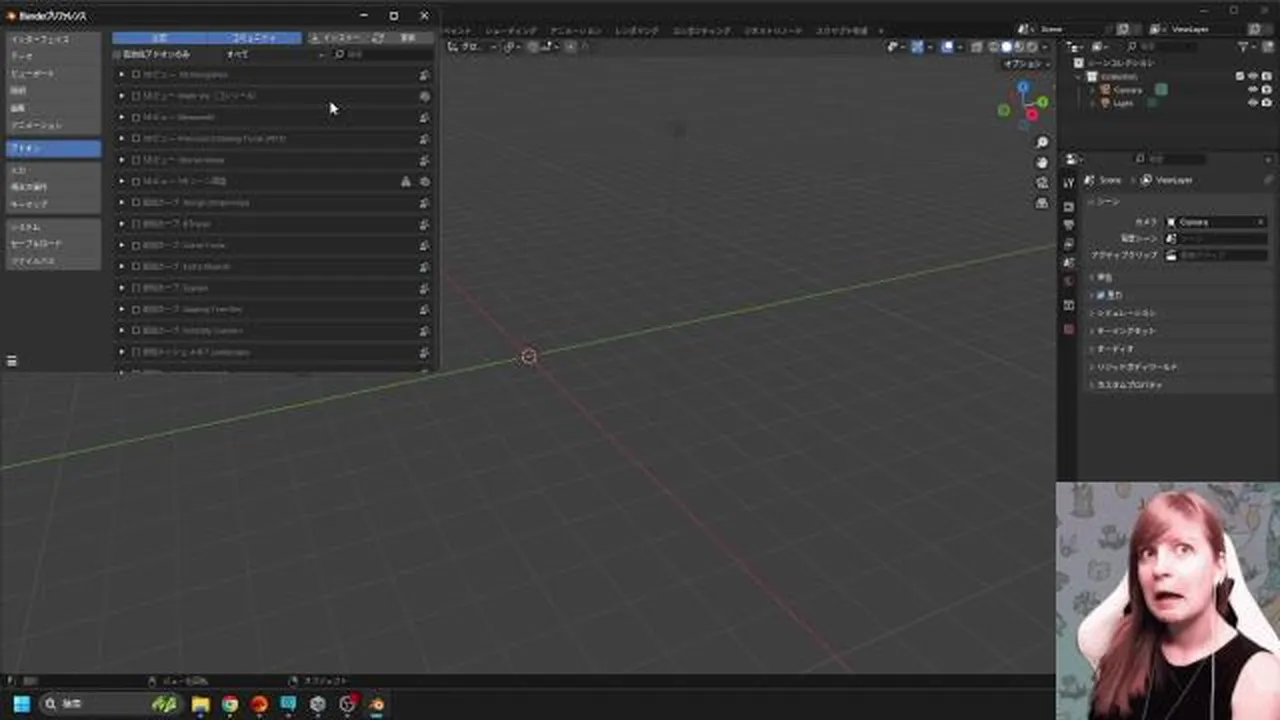Toggle 有効化アドオンのみ (enabled add-ons only) checkbox

[x=117, y=55]
